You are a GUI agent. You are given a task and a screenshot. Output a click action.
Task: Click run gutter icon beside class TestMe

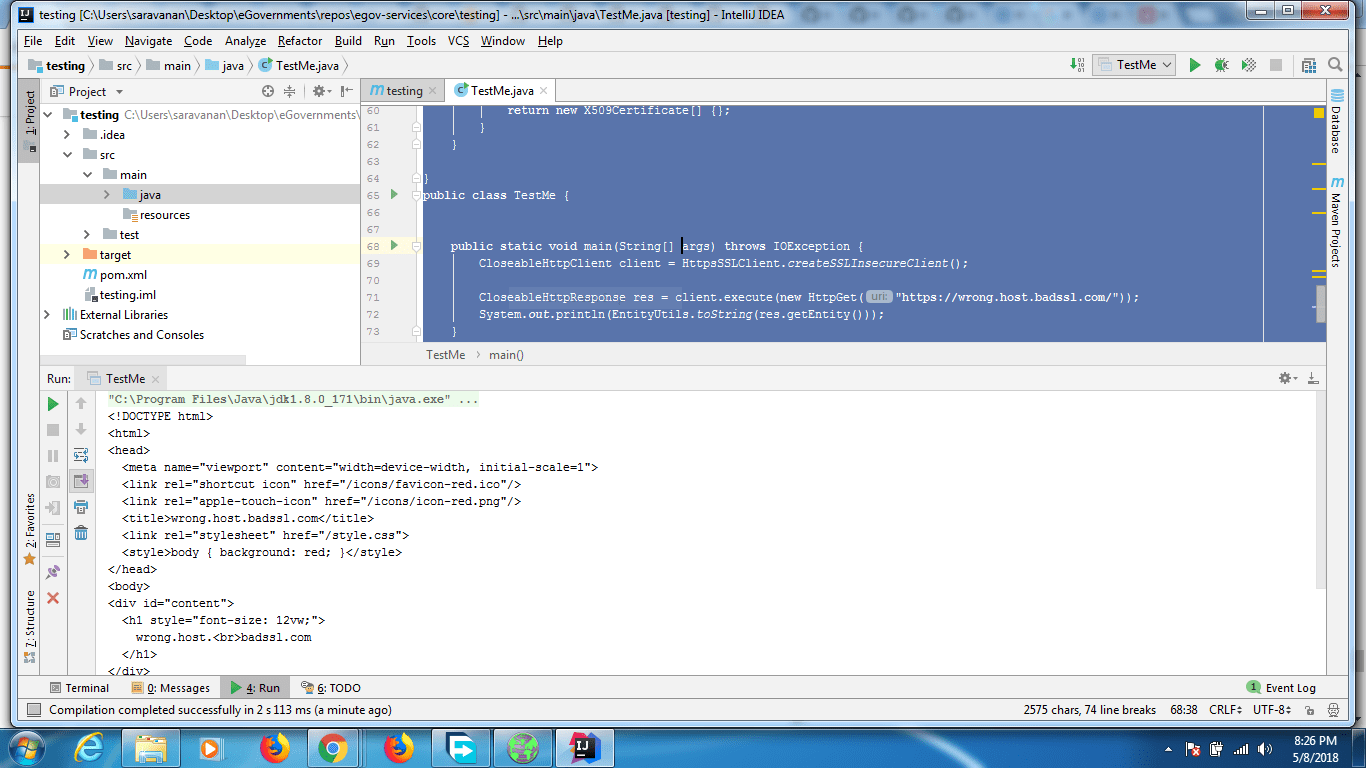(x=394, y=195)
